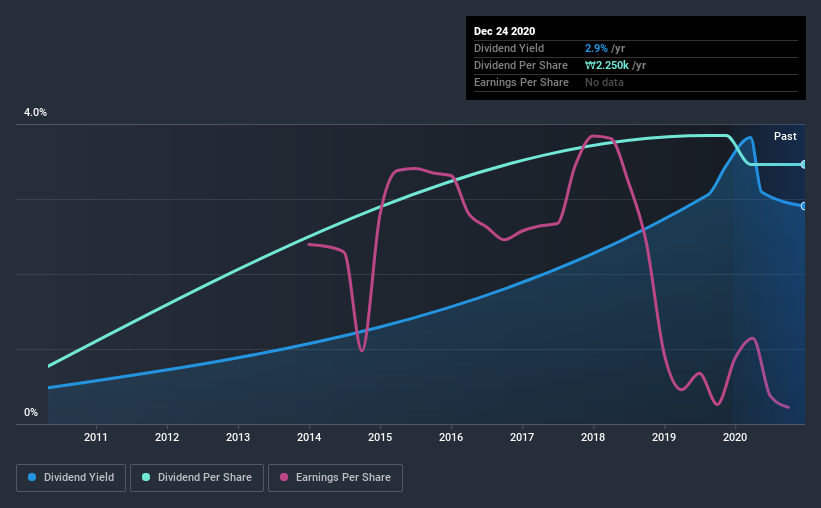The width and height of the screenshot is (821, 508).
Task: Click the teal Dividend Per Share legend dot
Action: click(146, 477)
